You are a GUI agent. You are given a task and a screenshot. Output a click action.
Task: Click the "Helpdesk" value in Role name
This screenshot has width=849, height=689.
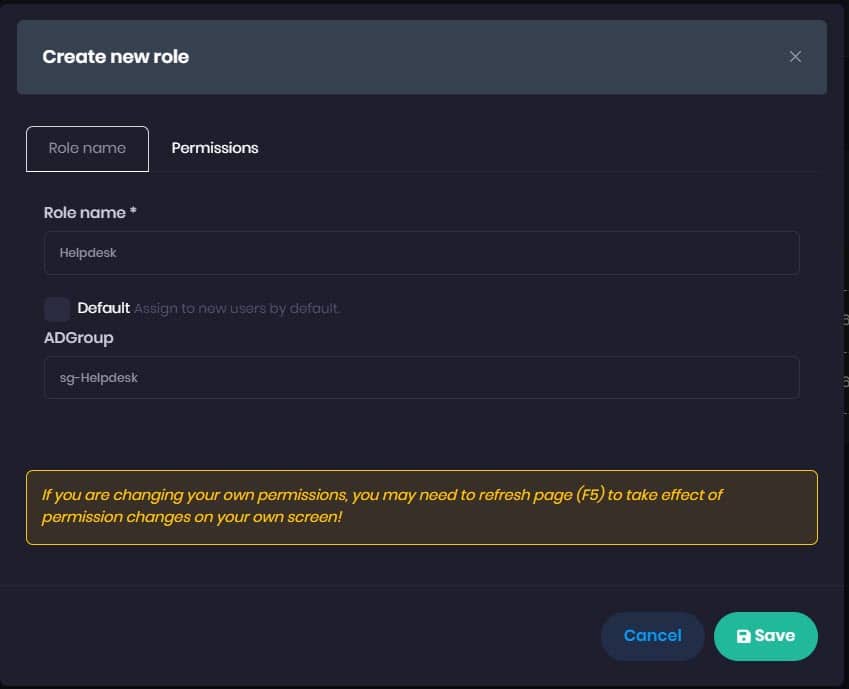point(88,253)
